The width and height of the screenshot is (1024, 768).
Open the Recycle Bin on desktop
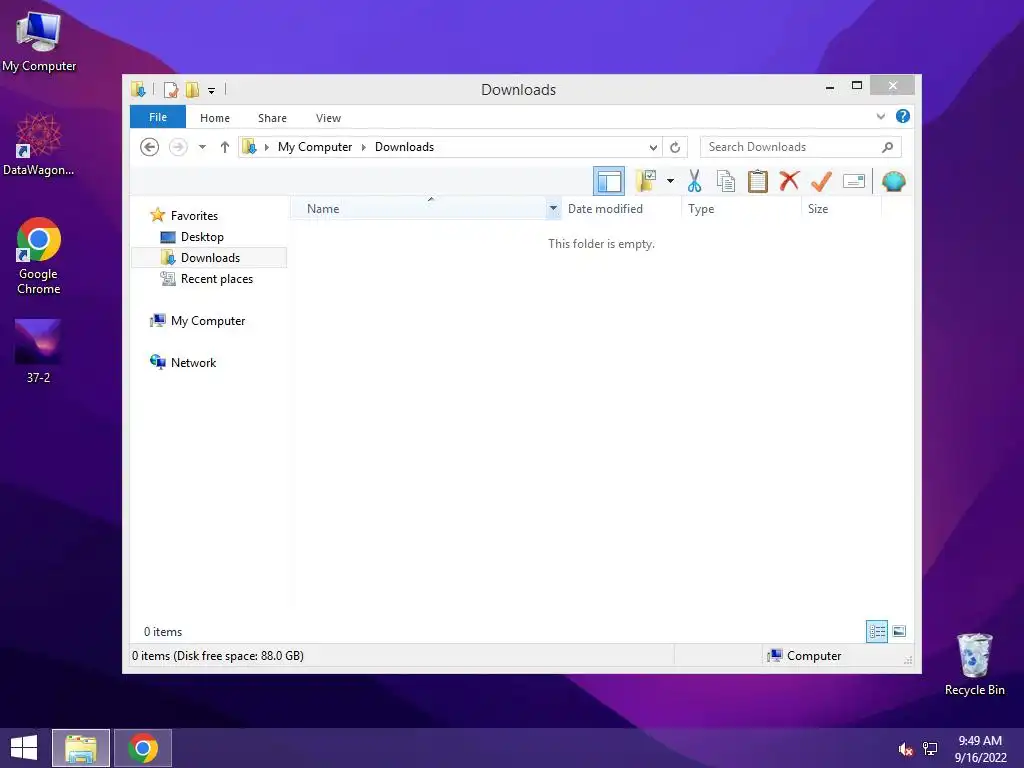coord(974,664)
